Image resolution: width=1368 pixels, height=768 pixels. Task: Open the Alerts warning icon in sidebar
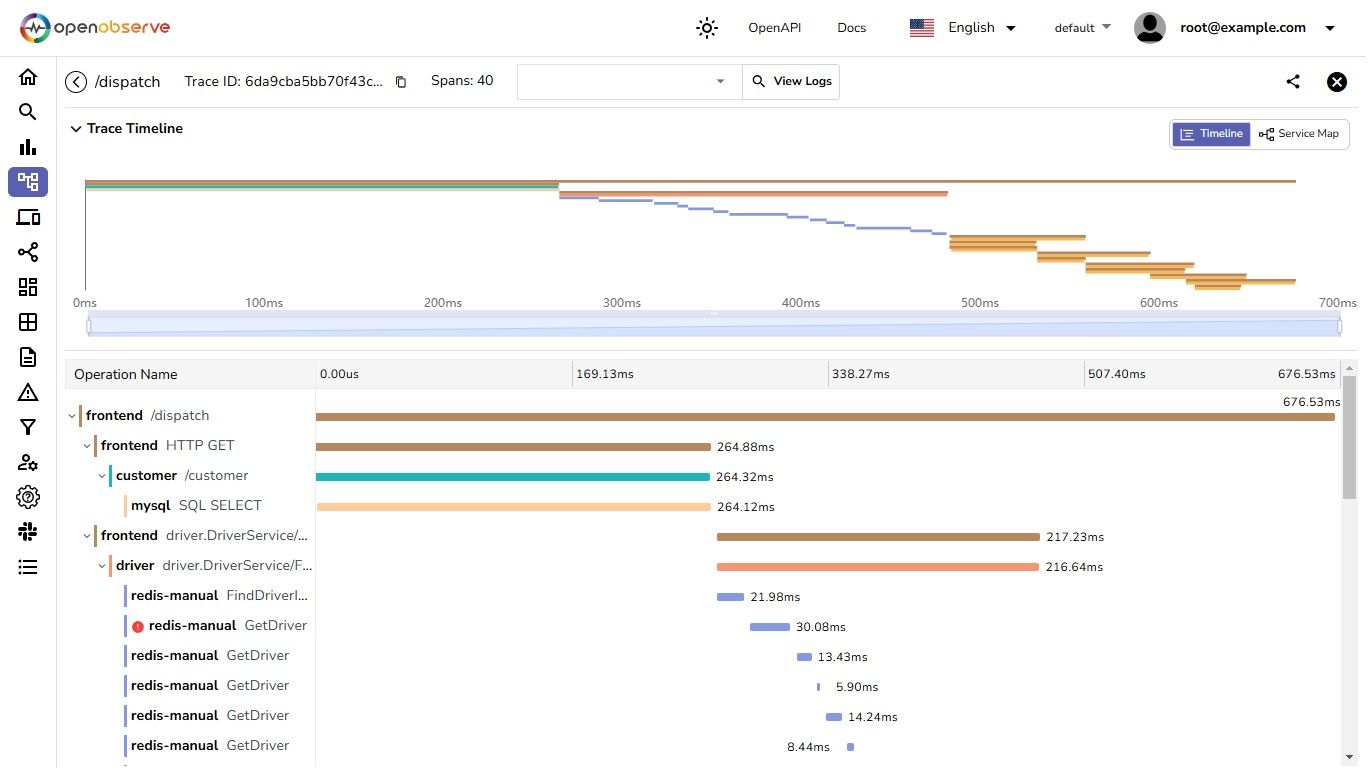click(28, 392)
